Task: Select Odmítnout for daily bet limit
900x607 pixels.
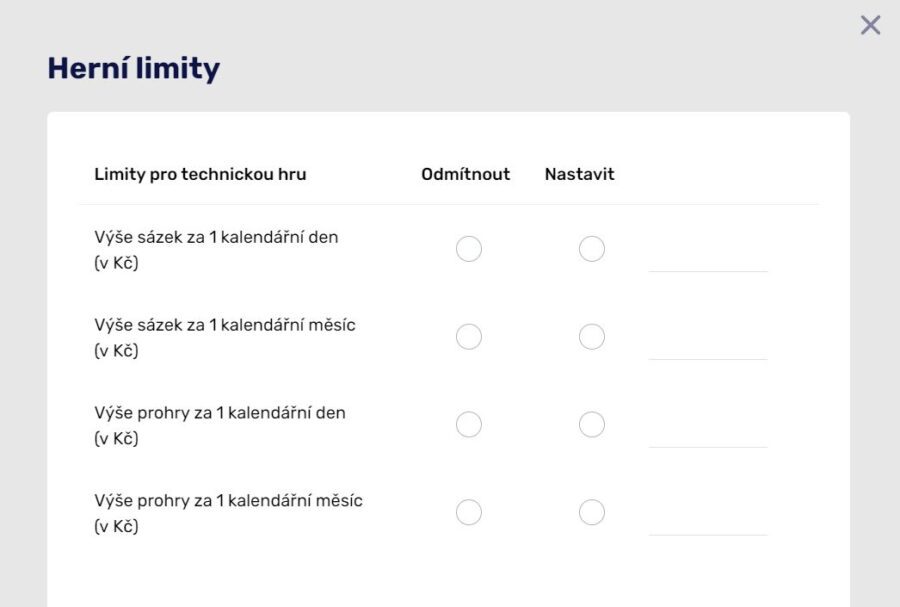Action: [469, 249]
